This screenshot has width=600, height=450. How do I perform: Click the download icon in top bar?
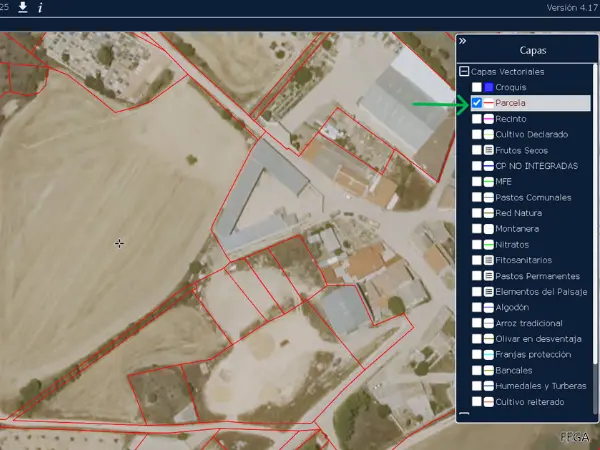pos(22,7)
